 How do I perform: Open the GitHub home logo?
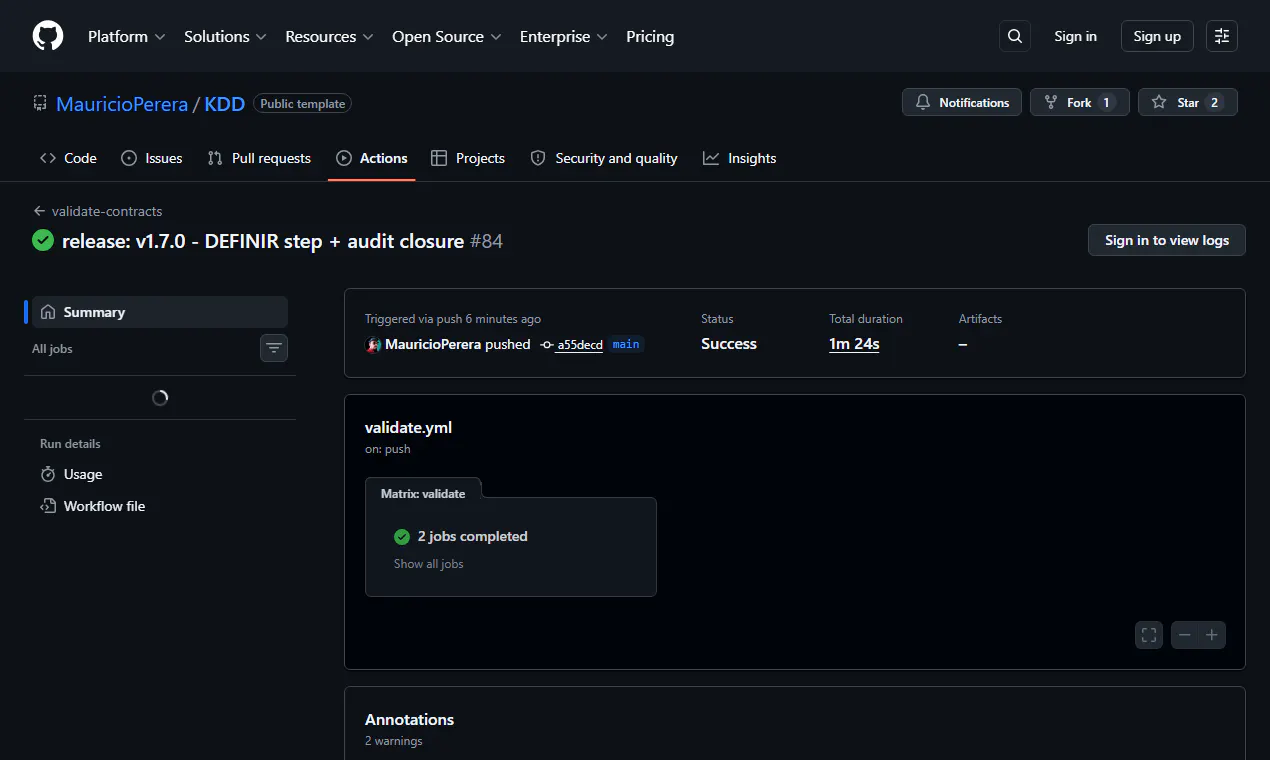pos(48,36)
